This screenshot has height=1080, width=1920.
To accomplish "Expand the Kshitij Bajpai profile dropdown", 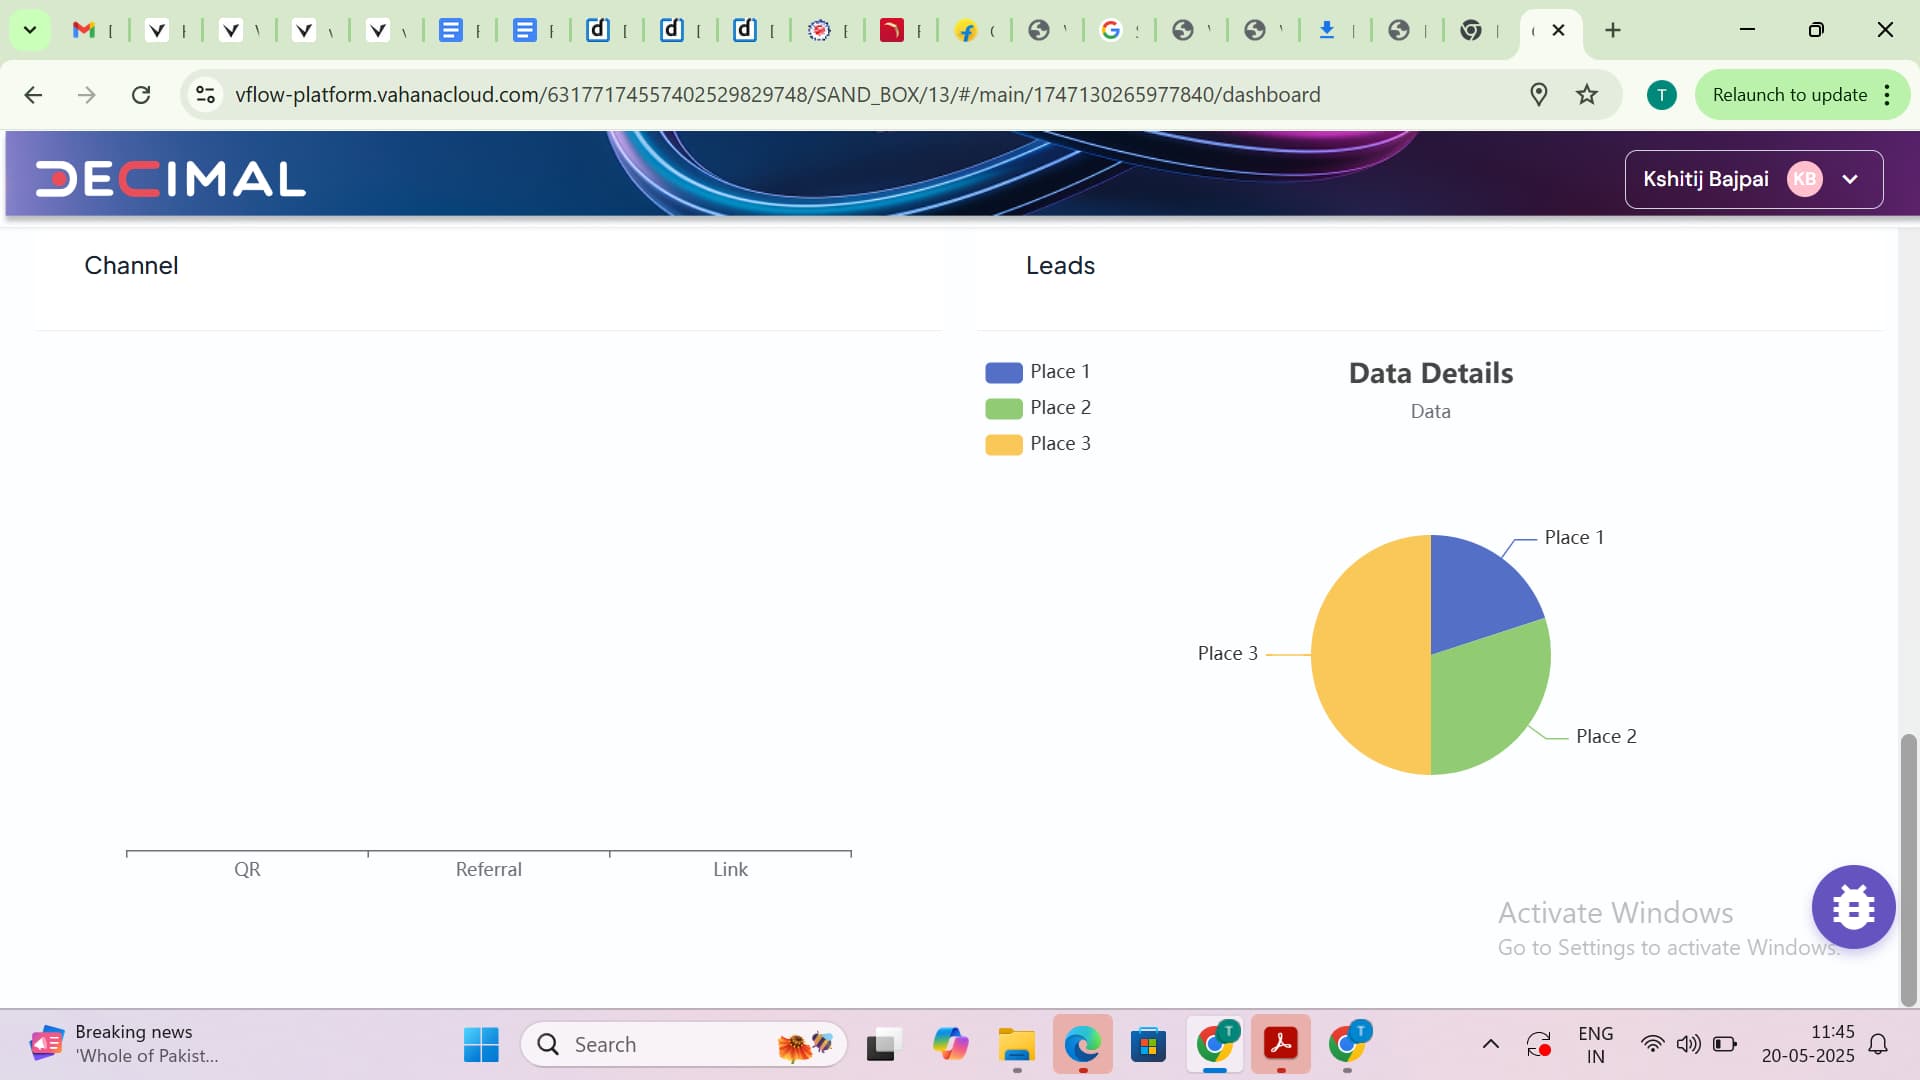I will [1850, 179].
